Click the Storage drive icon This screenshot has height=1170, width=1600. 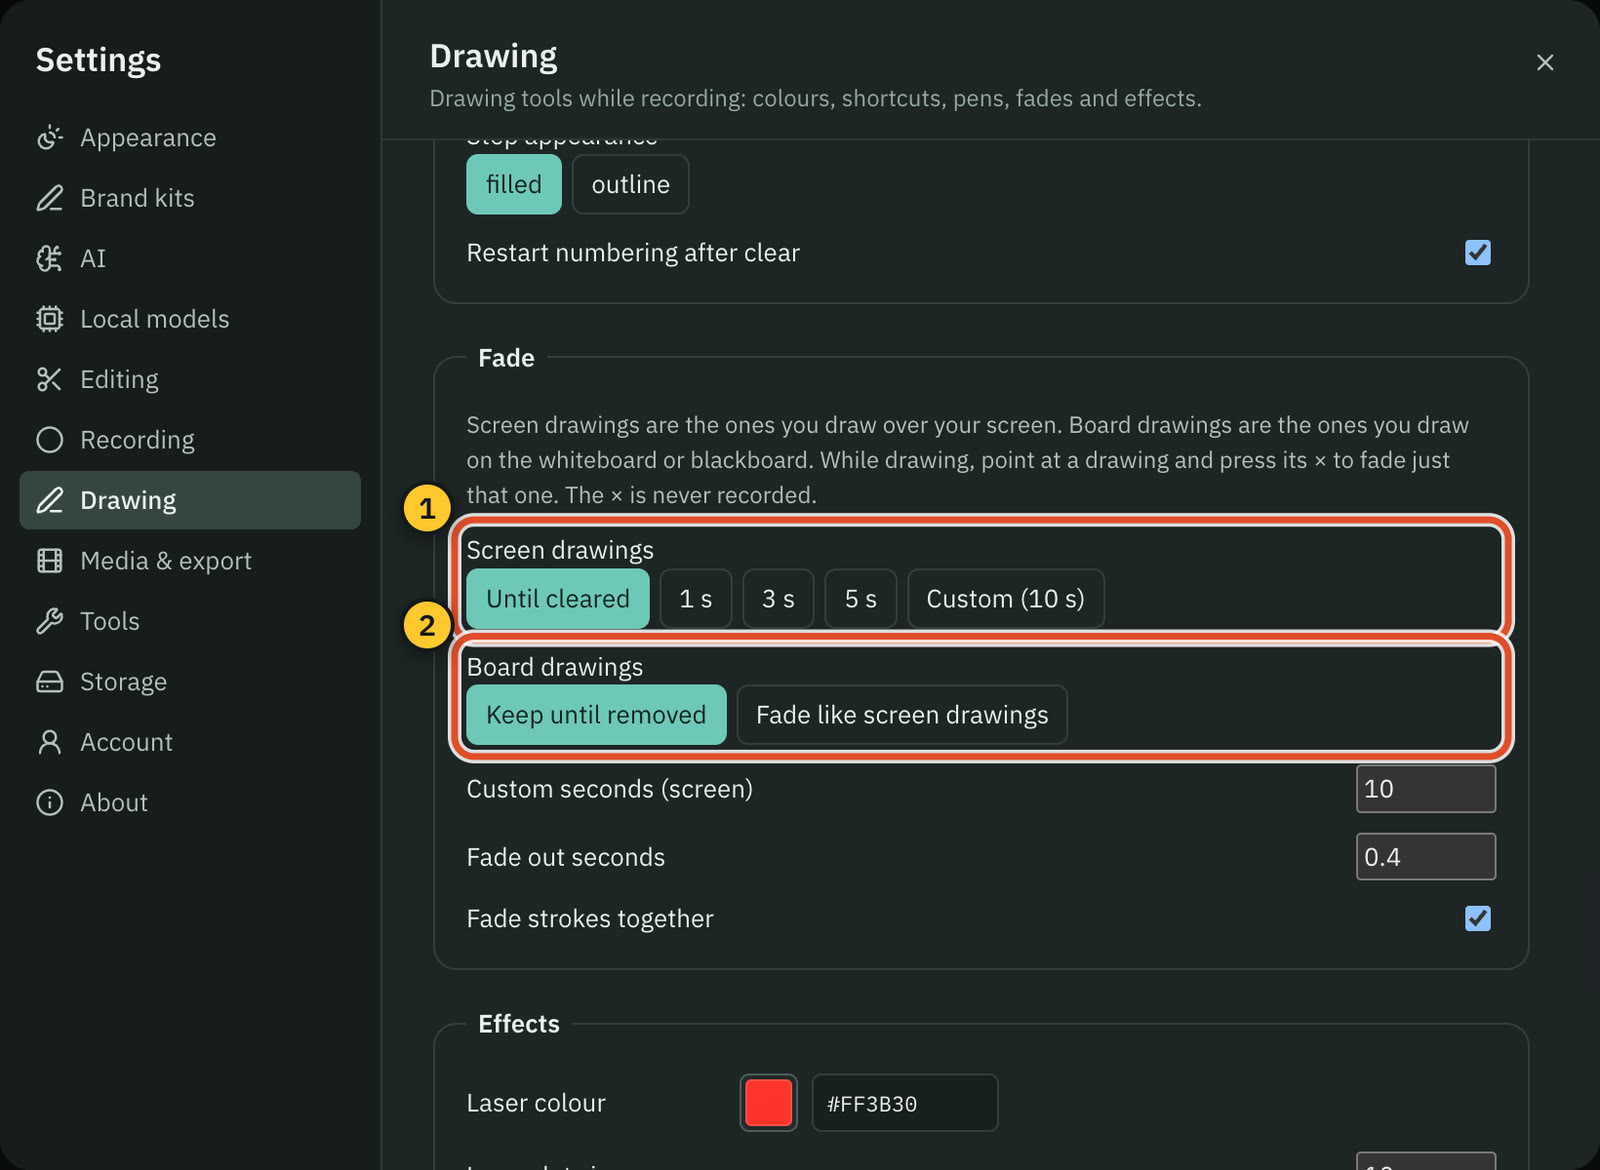pyautogui.click(x=50, y=682)
